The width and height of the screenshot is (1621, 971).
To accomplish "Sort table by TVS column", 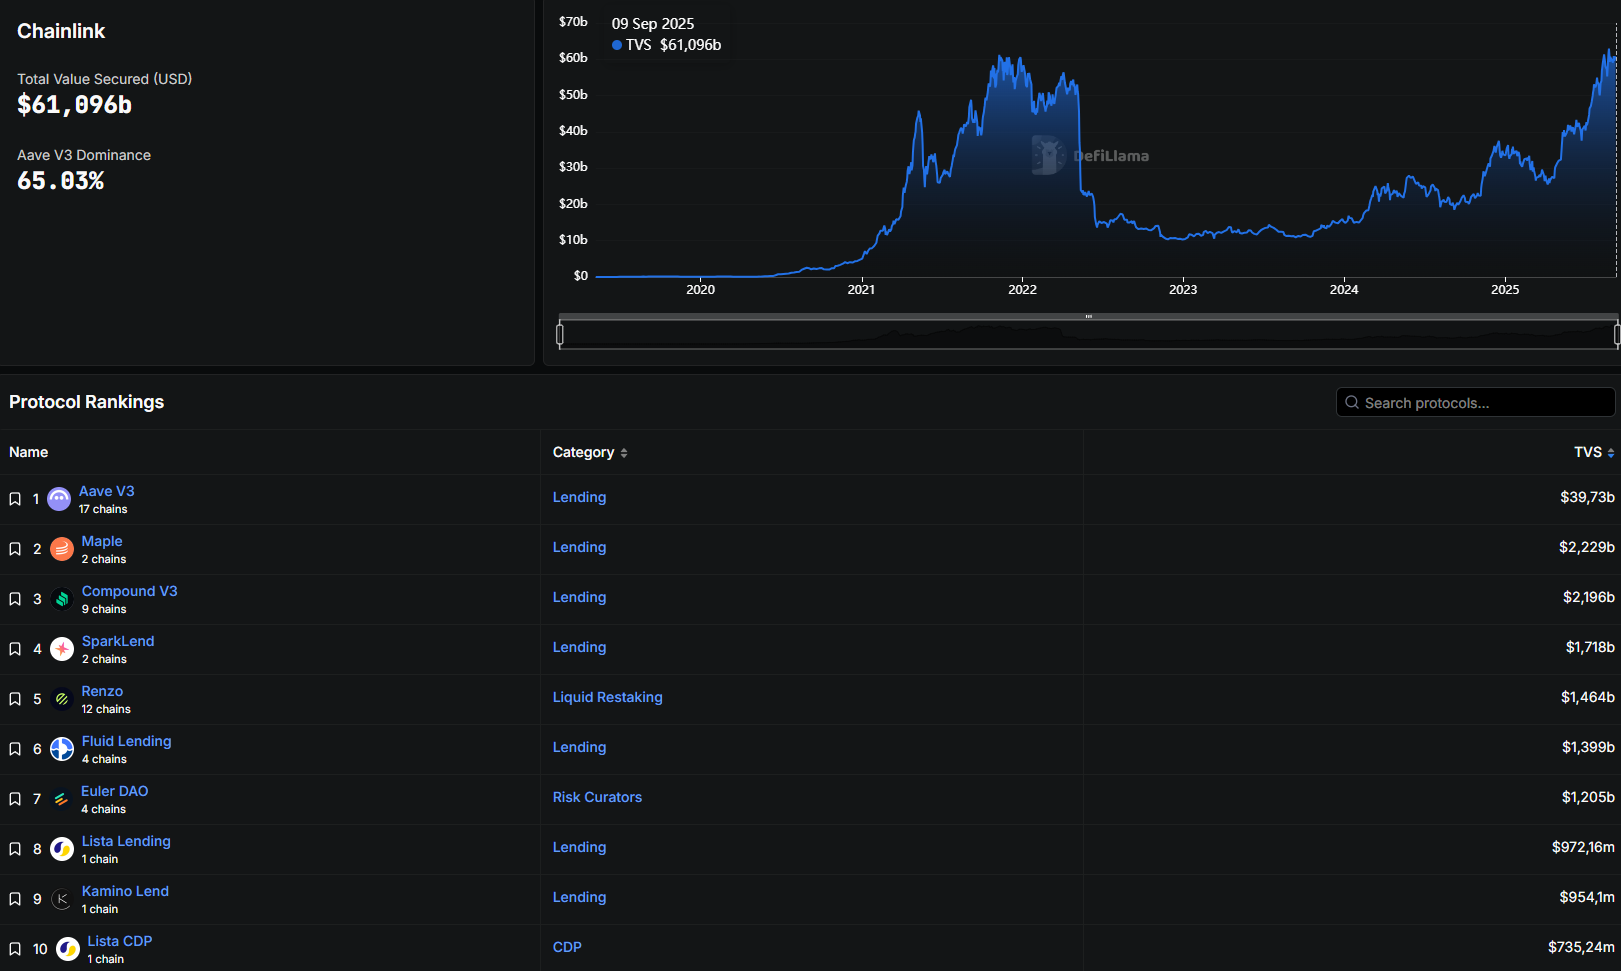I will point(1594,452).
